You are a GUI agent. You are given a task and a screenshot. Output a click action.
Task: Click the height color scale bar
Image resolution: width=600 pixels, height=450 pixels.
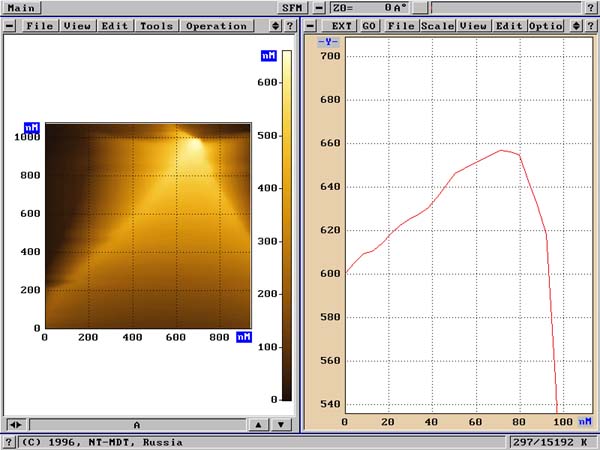pos(286,226)
